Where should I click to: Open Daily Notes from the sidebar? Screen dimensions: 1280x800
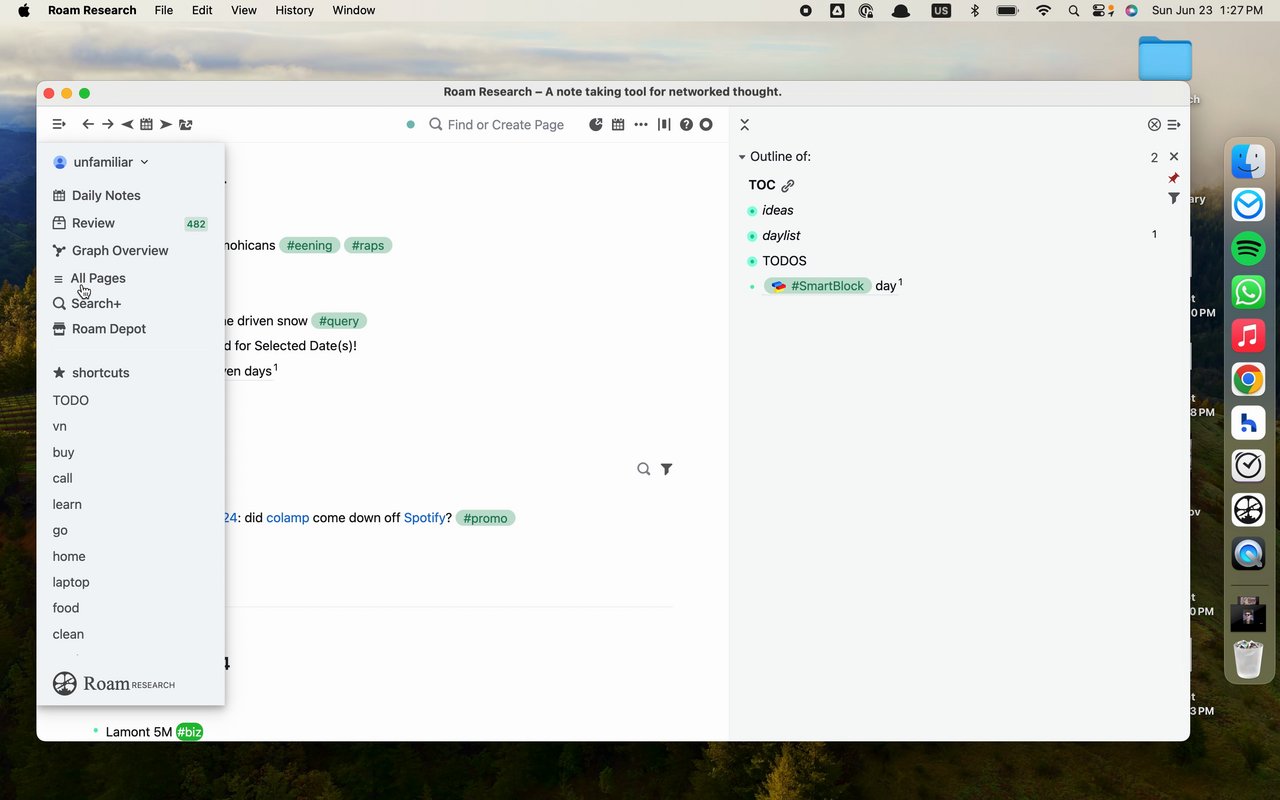click(x=96, y=195)
